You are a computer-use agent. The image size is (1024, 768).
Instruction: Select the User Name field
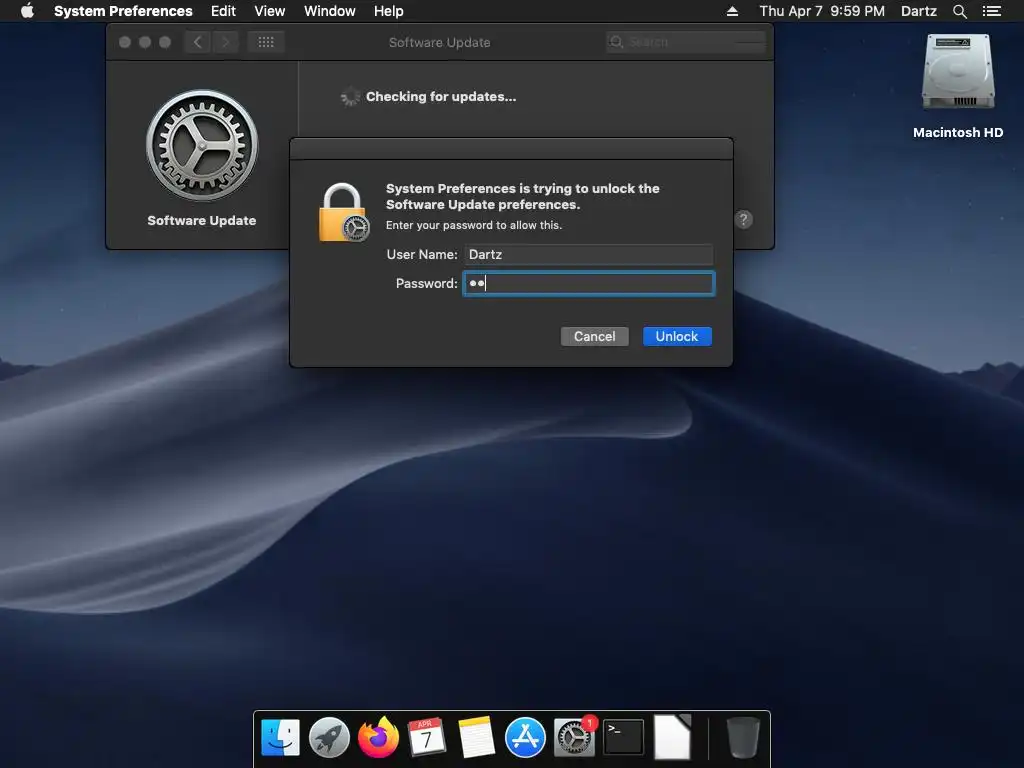pos(588,254)
